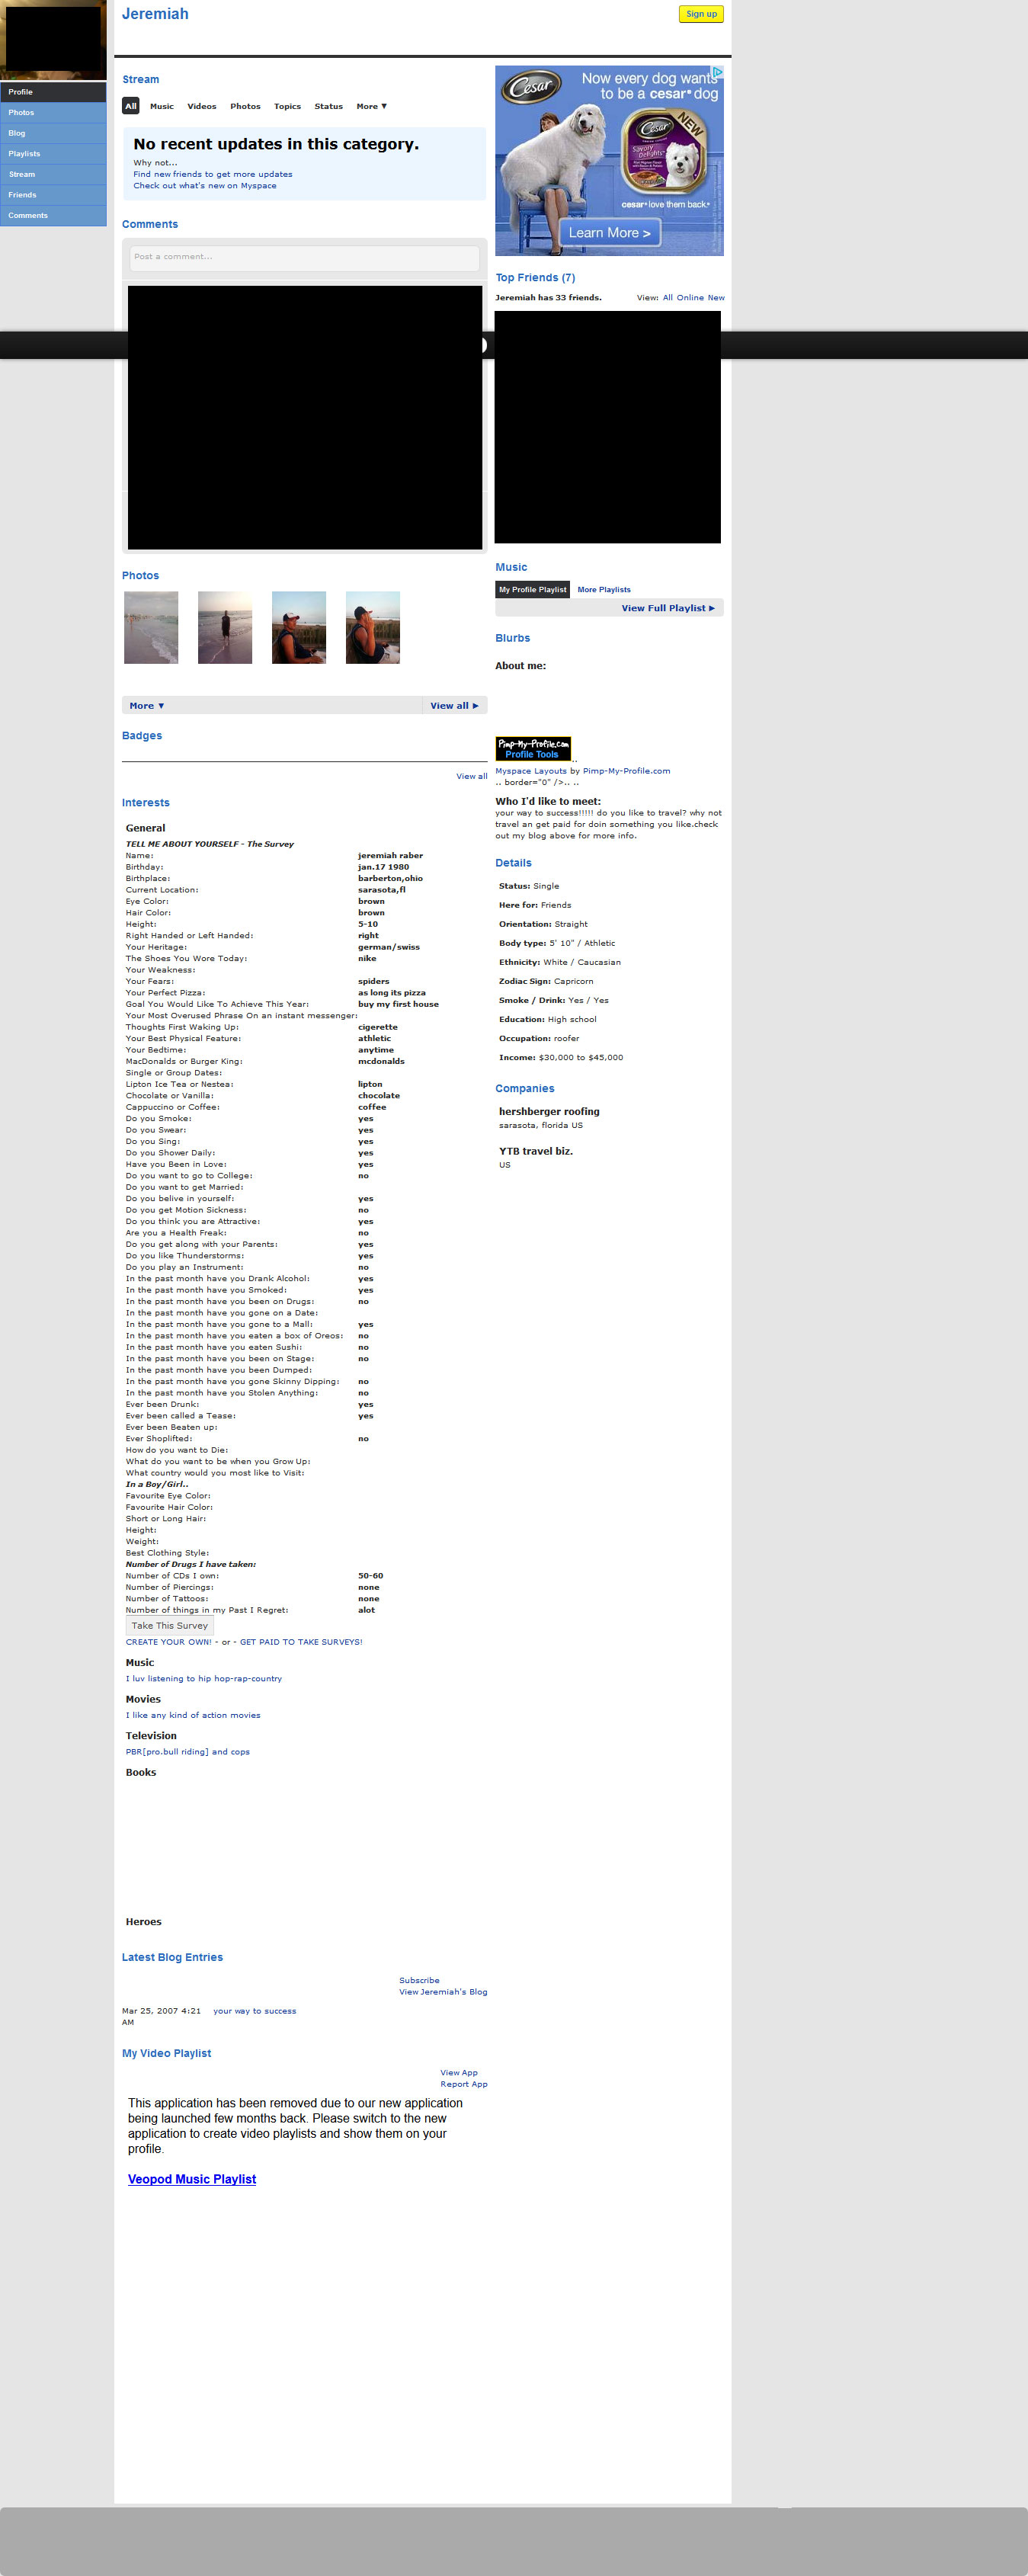
Task: Open Playlists in the left sidebar
Action: click(25, 154)
